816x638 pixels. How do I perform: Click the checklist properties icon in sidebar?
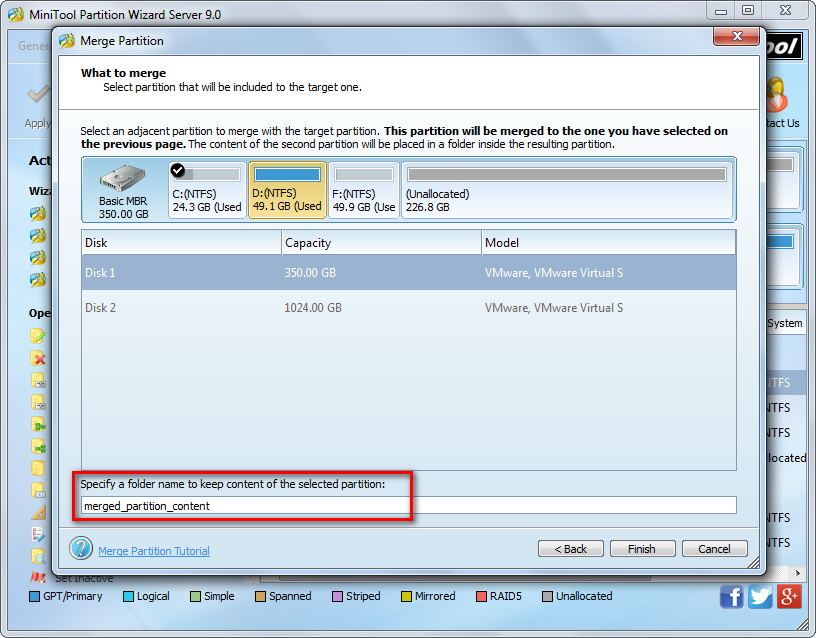pos(38,534)
